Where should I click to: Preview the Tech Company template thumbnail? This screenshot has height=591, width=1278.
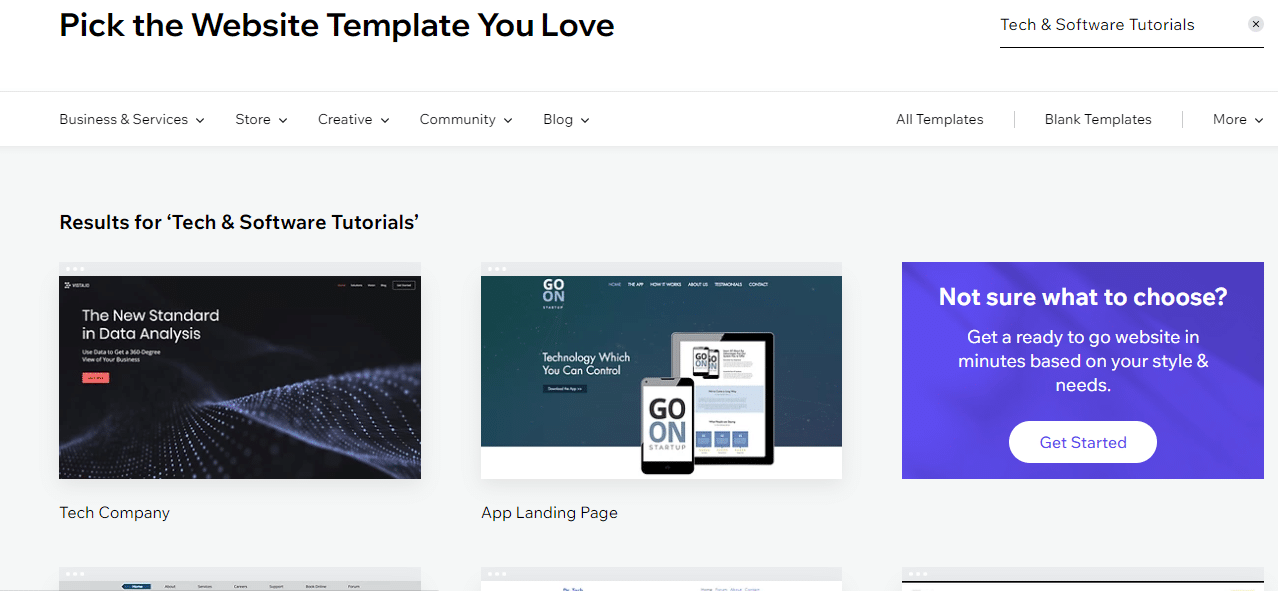(x=239, y=375)
